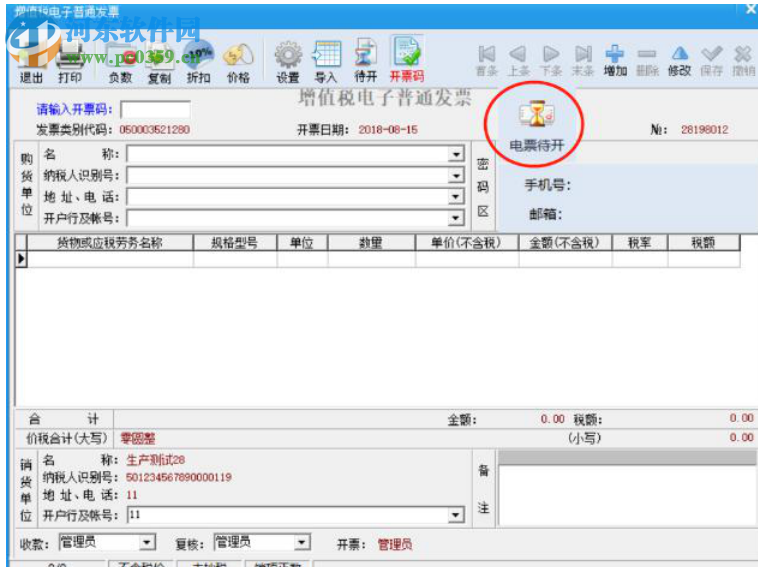Click the 退出 (exit) toolbar icon
The image size is (758, 567).
coord(32,62)
